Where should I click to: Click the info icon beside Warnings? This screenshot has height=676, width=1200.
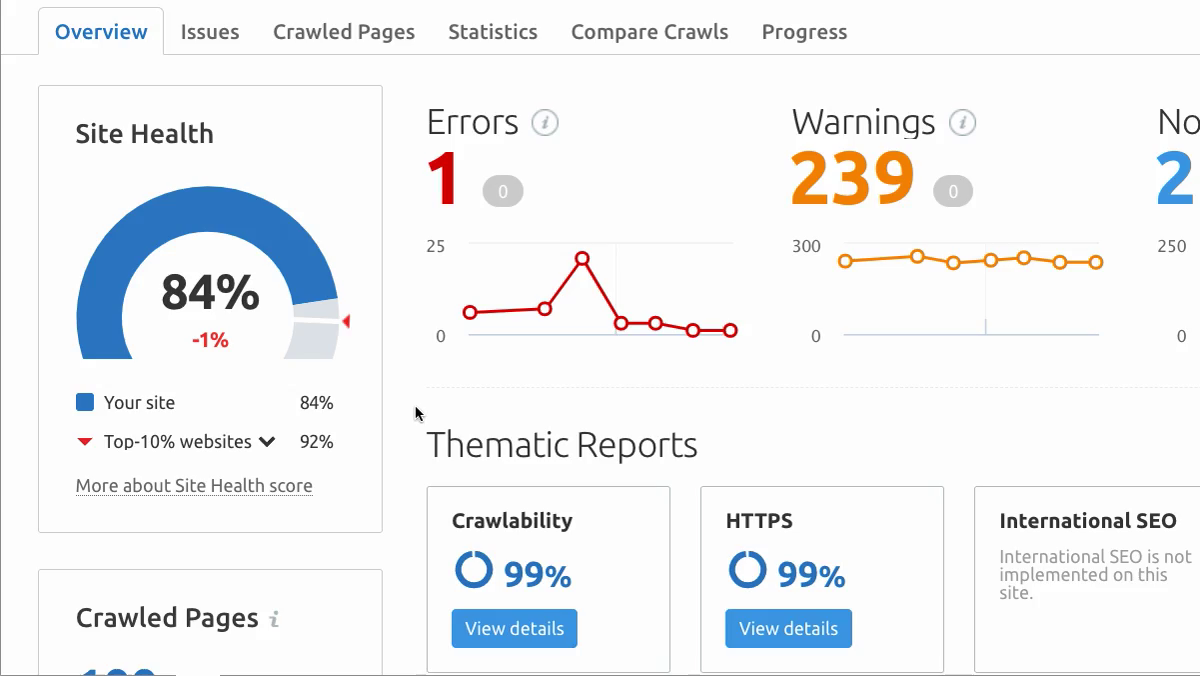point(962,123)
